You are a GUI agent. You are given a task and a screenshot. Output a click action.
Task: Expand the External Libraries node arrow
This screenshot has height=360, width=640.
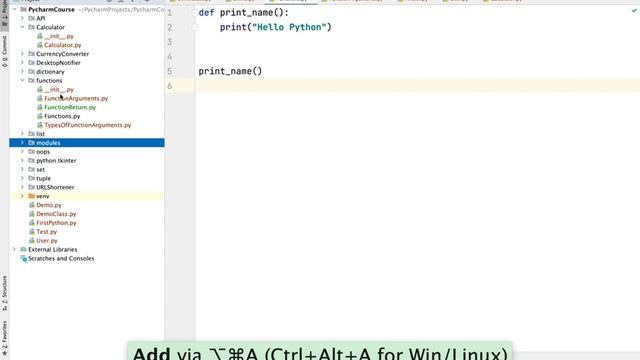(15, 249)
